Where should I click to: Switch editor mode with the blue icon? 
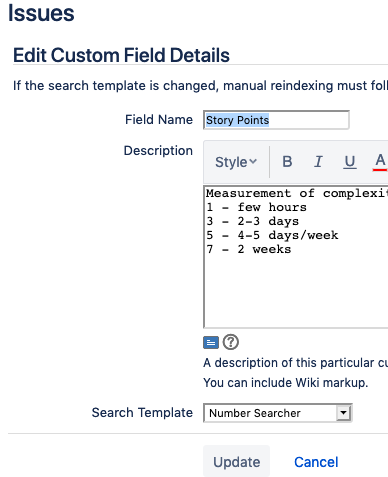coord(211,342)
